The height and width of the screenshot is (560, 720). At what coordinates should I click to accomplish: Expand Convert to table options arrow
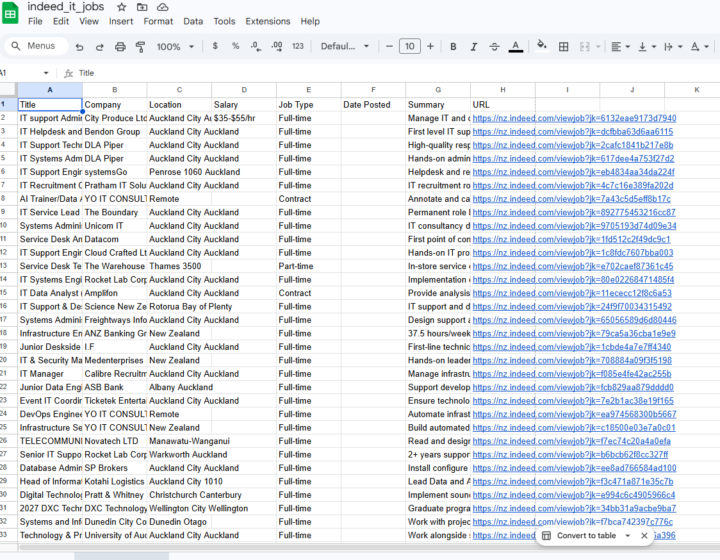pyautogui.click(x=628, y=536)
